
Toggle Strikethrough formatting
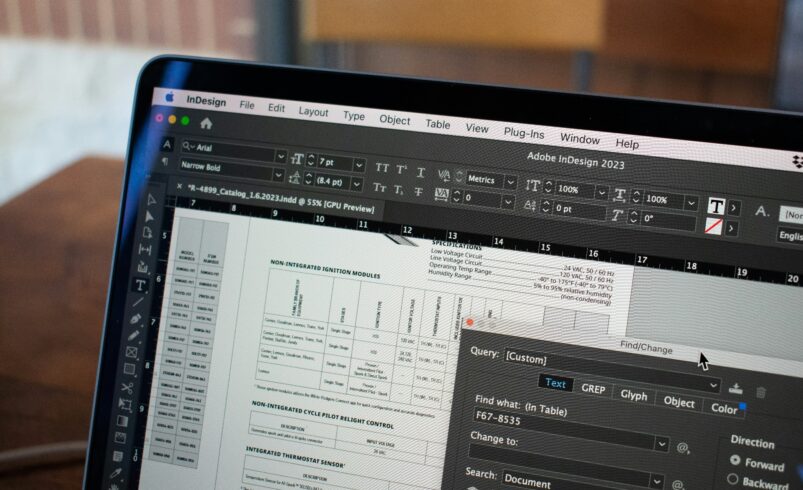point(418,192)
